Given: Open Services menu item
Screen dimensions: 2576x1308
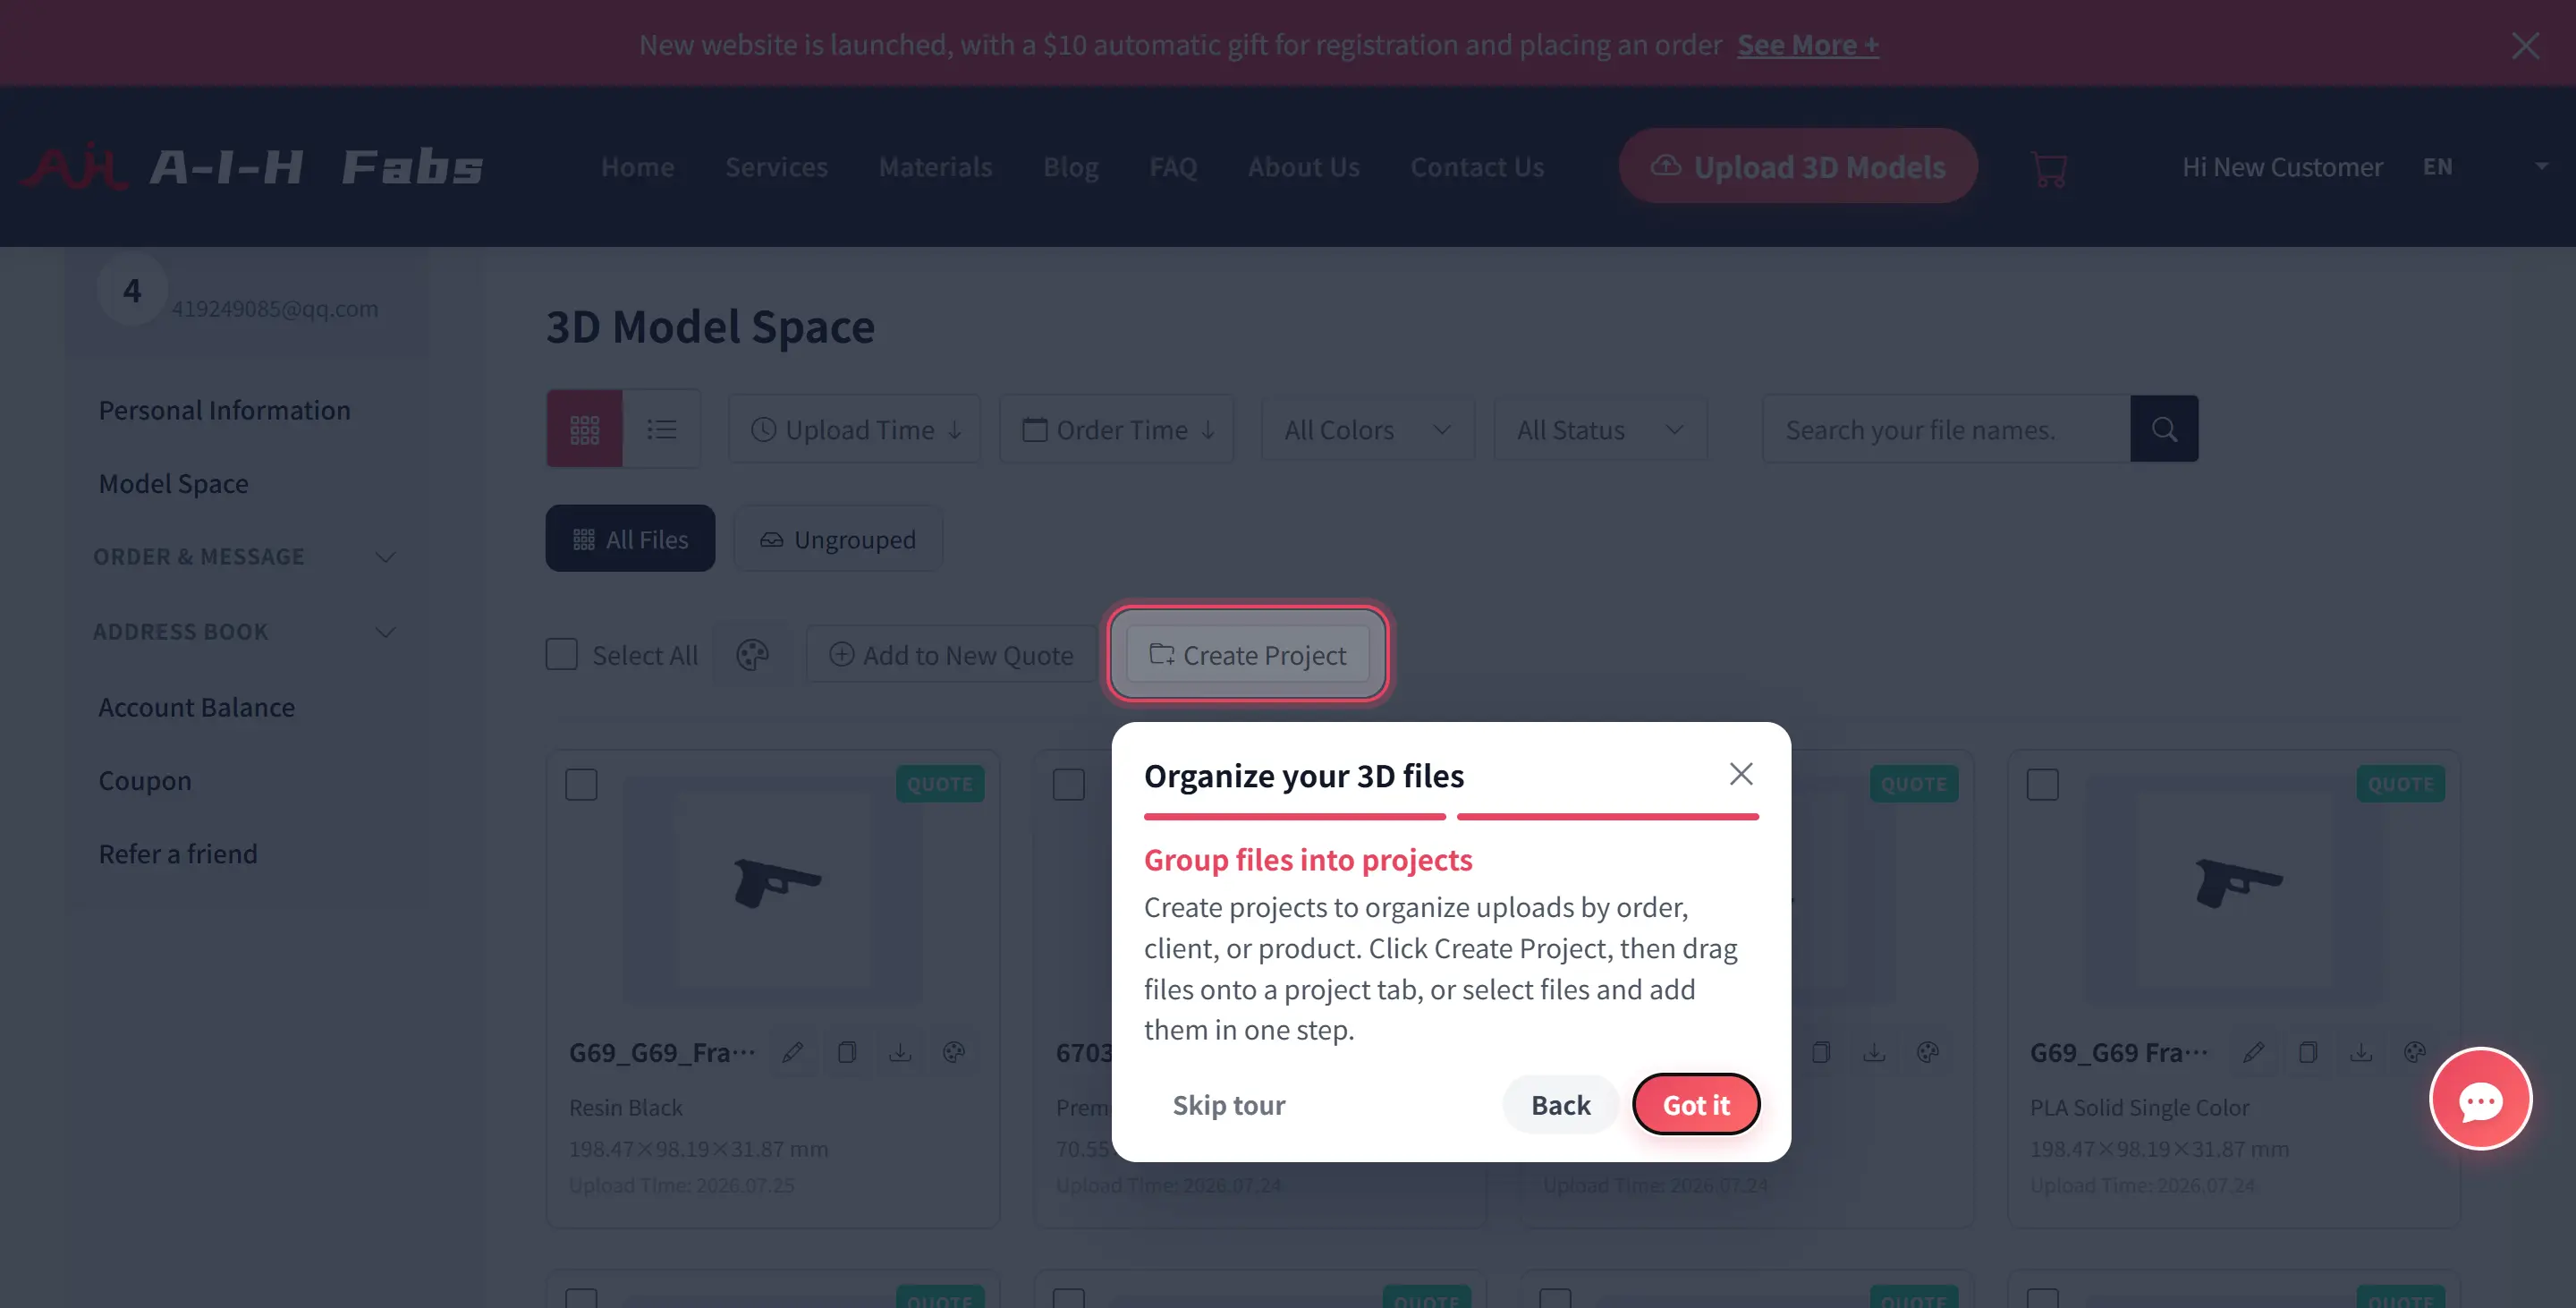Looking at the screenshot, I should (776, 167).
